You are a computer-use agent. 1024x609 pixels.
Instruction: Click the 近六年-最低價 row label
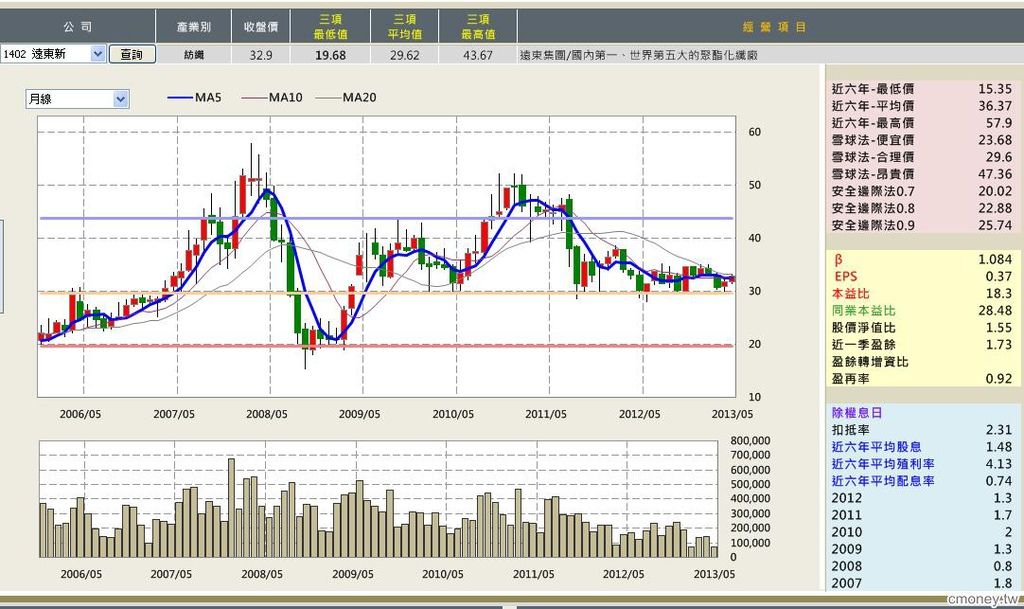point(873,89)
